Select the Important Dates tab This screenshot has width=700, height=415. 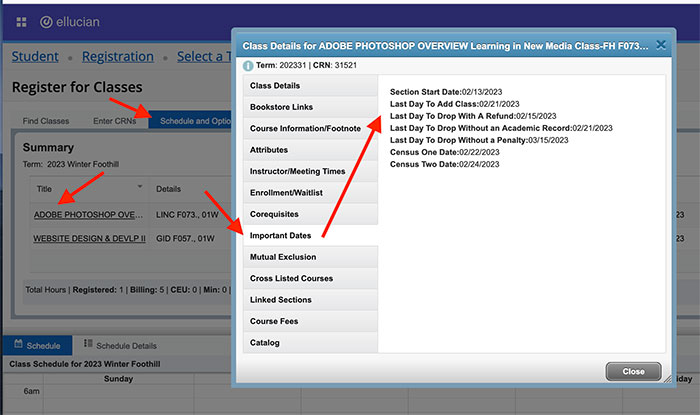point(310,235)
